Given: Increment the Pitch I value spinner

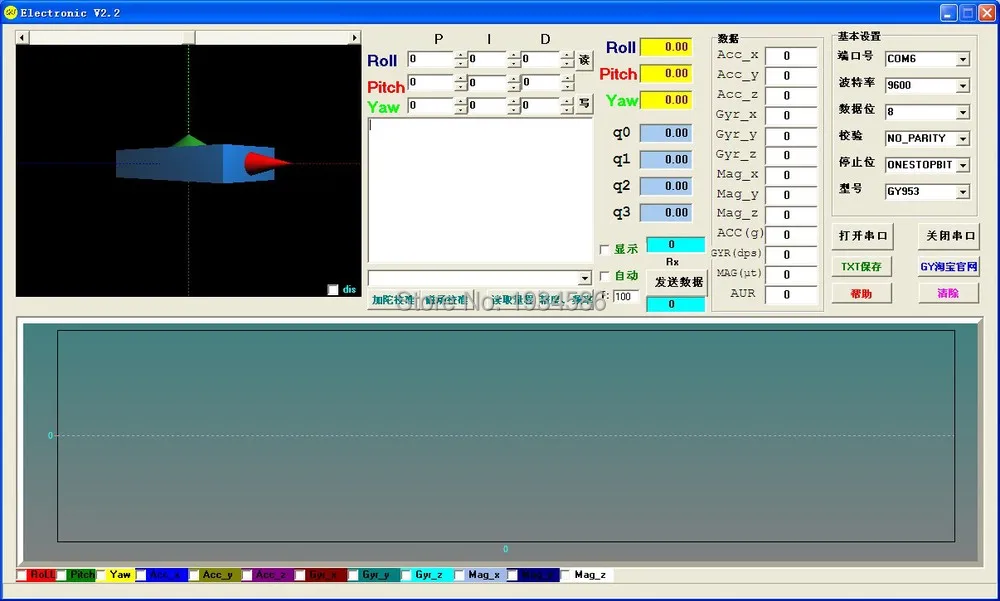Looking at the screenshot, I should [x=514, y=79].
